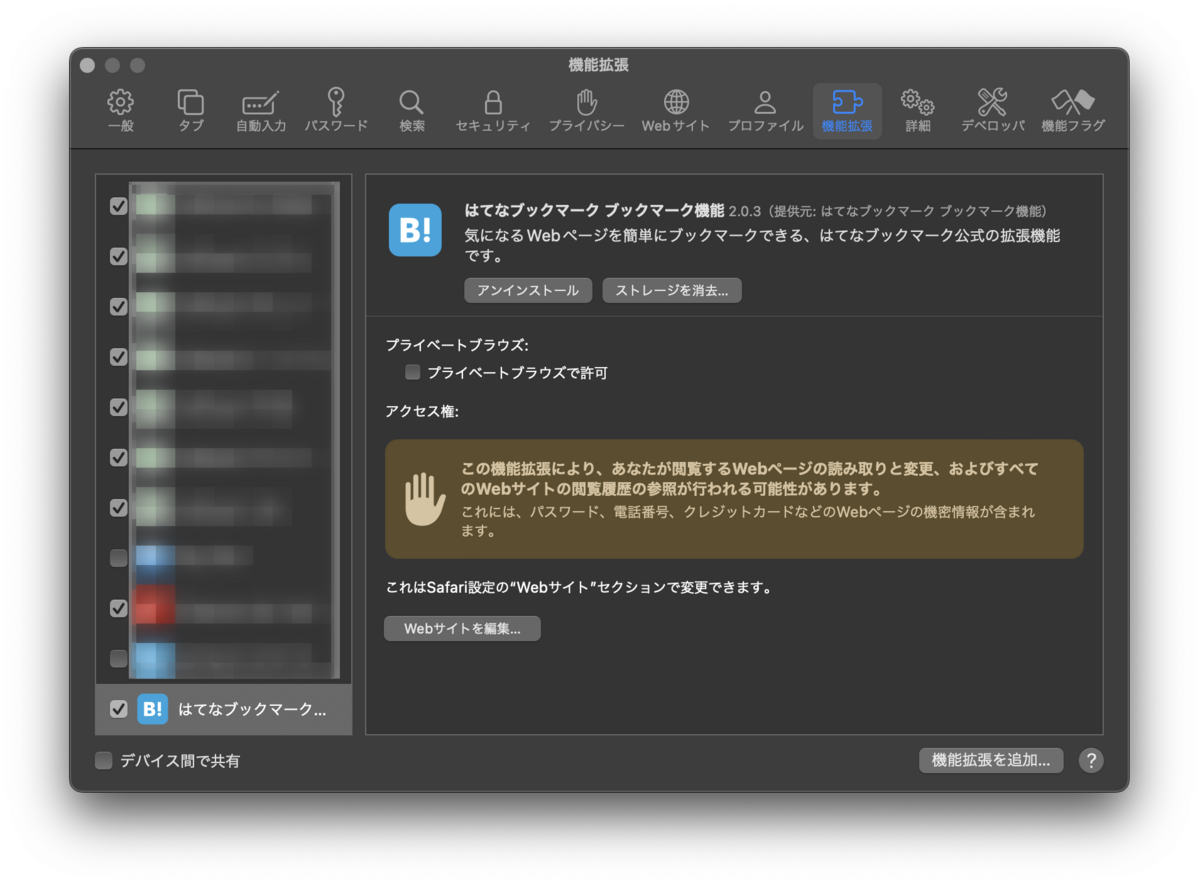Open the 自動入力 autofill pane
Image resolution: width=1200 pixels, height=885 pixels.
click(x=261, y=111)
